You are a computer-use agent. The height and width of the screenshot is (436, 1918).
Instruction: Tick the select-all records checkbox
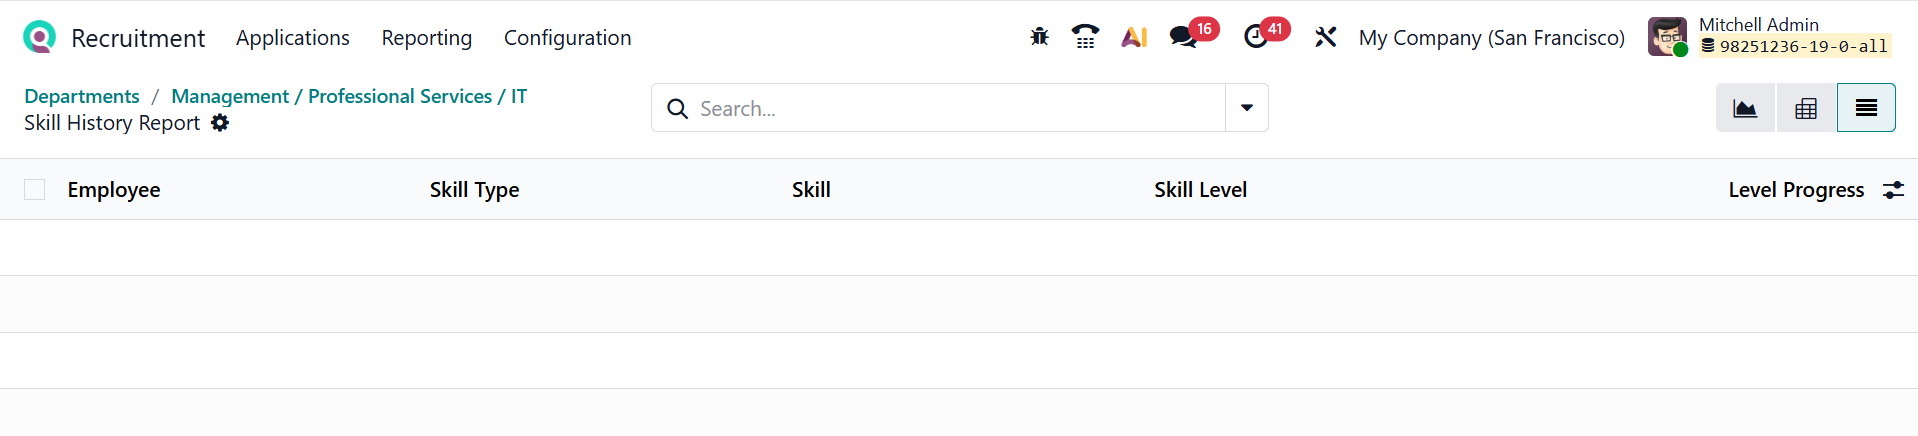point(35,190)
